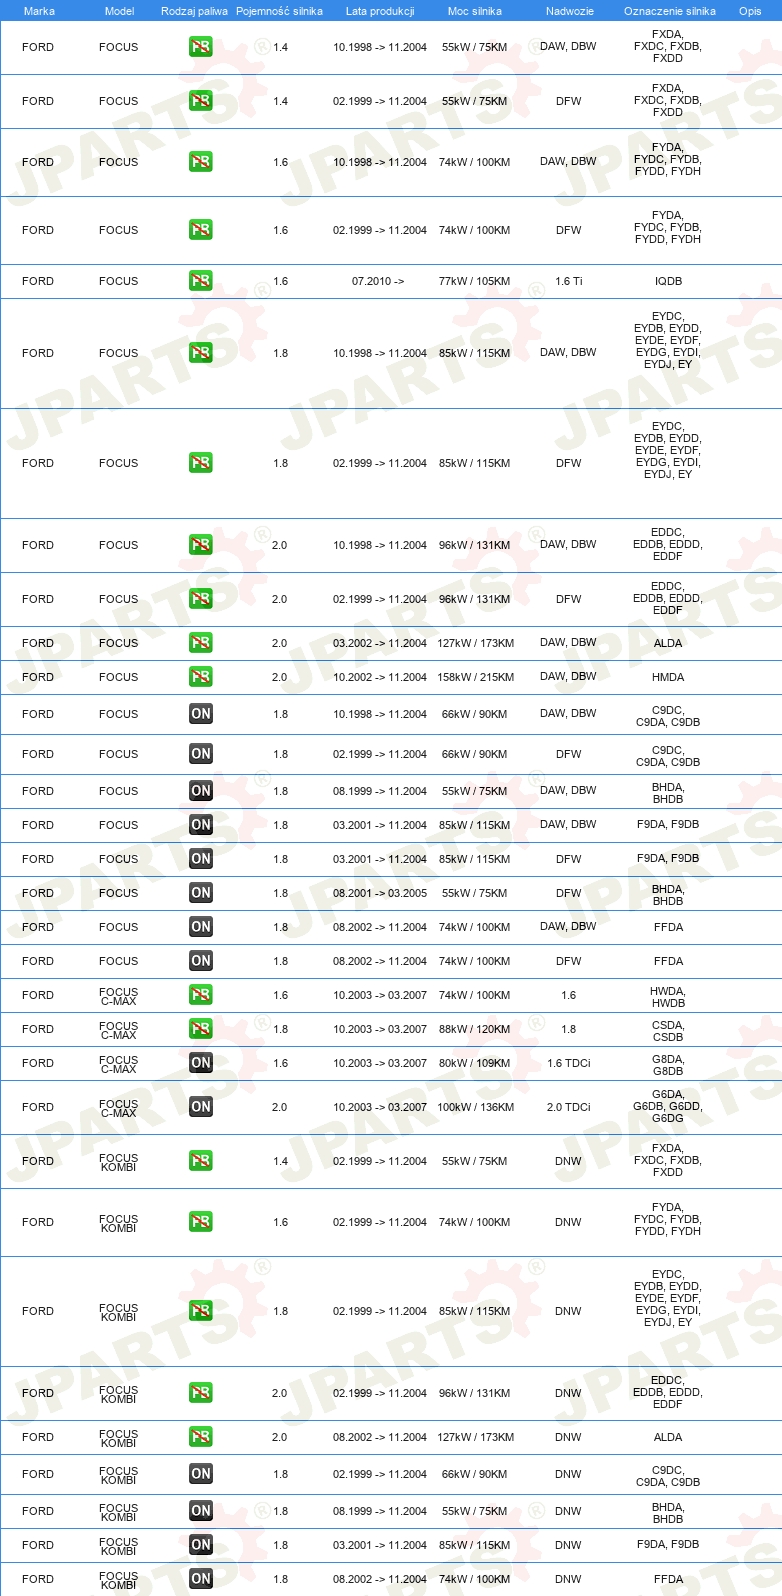Click the diesel ON icon in the 2.0 TDCi row
This screenshot has height=1596, width=782.
tap(201, 1107)
